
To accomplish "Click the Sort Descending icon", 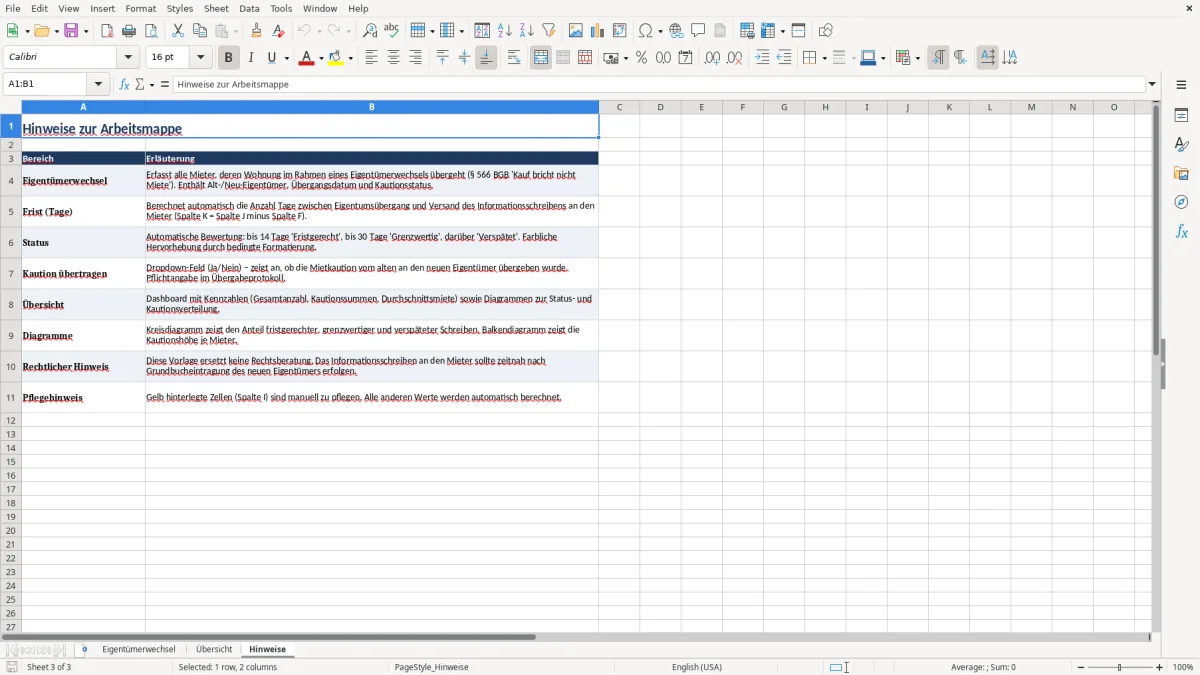I will coord(527,31).
